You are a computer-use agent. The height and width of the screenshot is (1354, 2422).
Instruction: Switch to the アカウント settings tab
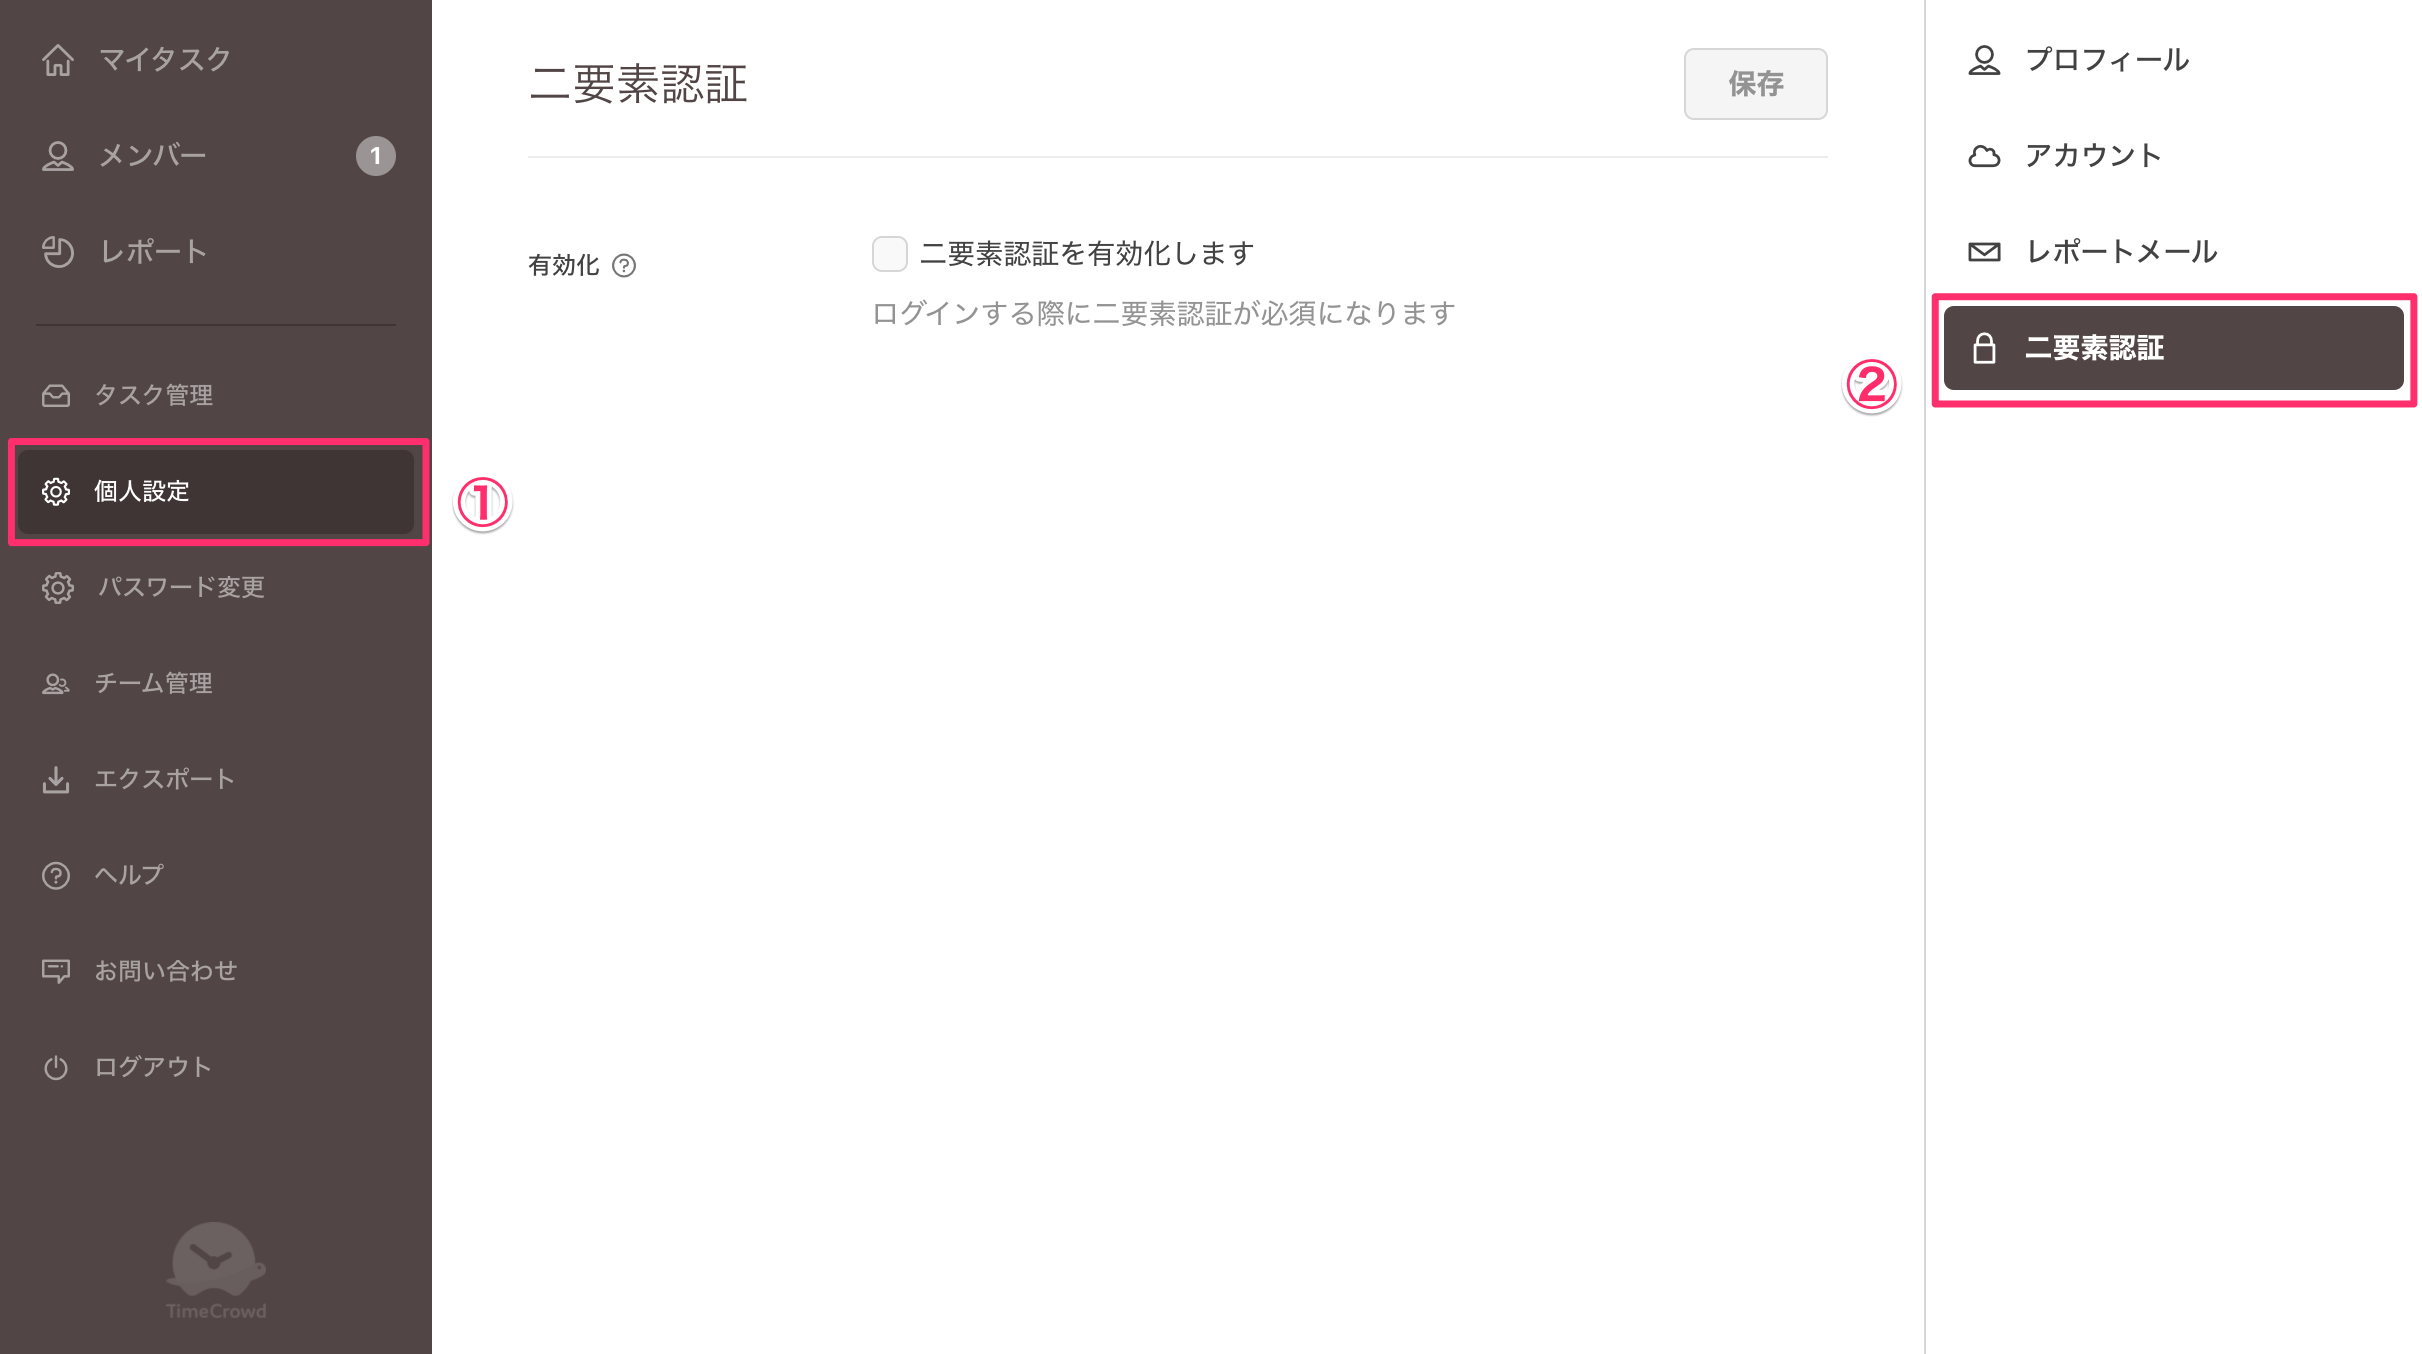point(2174,156)
